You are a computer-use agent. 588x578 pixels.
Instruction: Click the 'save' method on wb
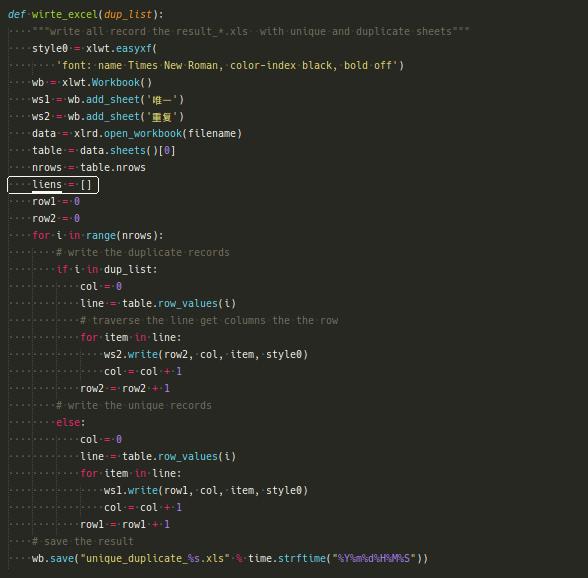[62, 558]
